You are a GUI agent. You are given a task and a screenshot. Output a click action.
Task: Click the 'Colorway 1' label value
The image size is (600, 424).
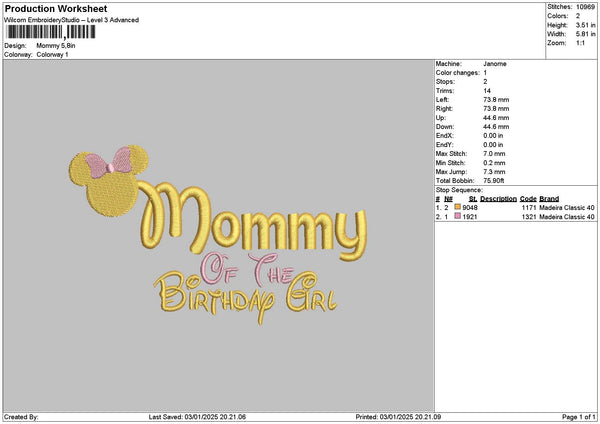coord(52,55)
